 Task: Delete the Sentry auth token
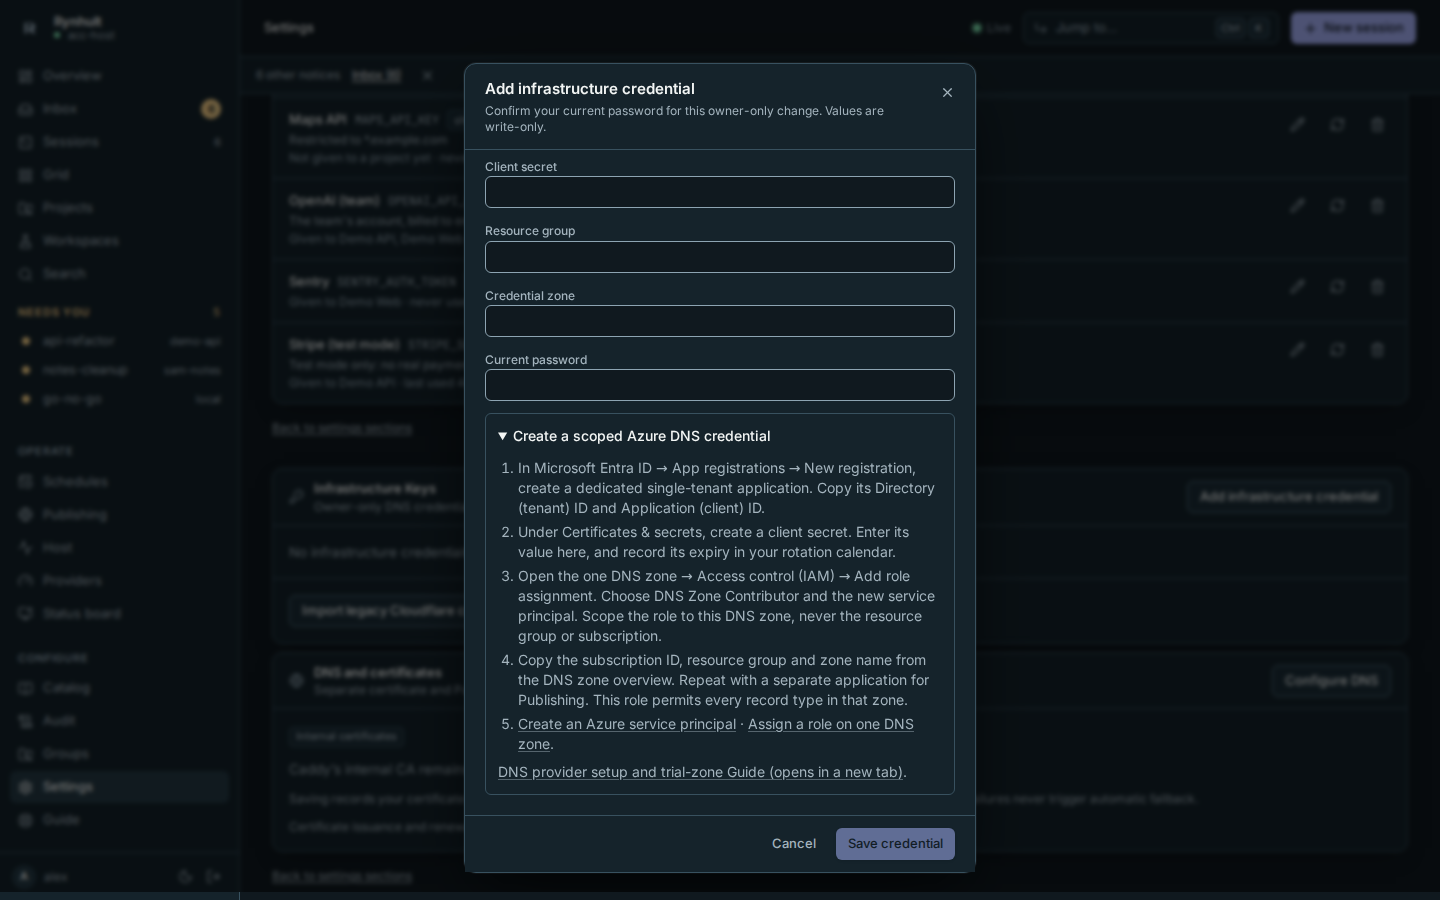[x=1377, y=287]
